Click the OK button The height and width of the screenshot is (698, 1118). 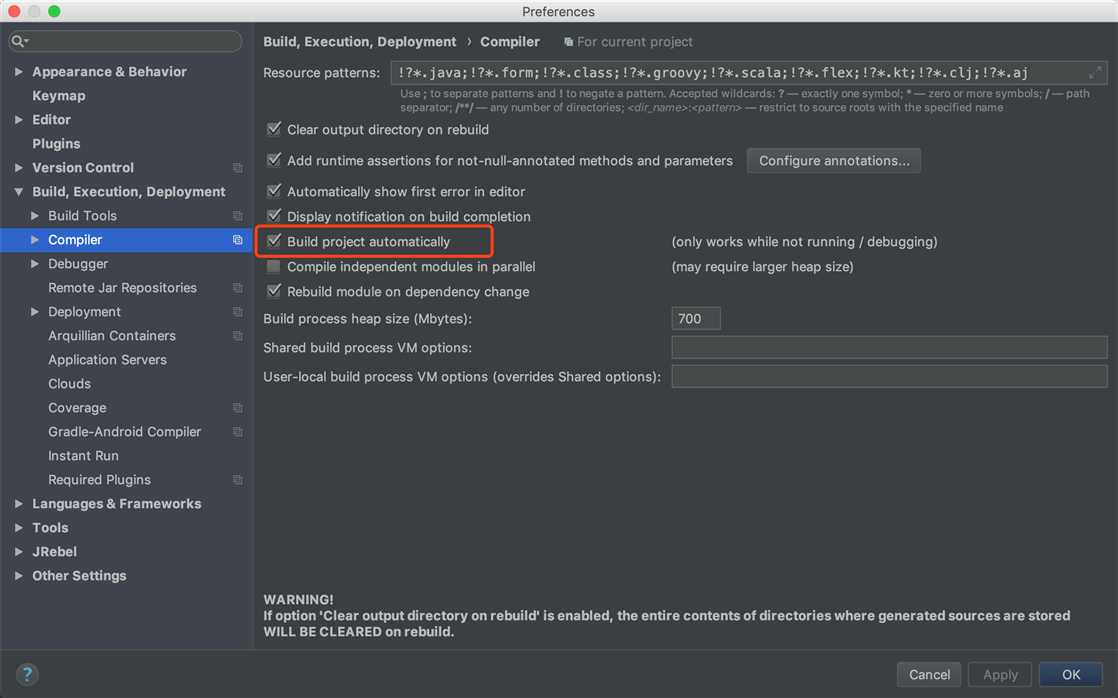click(x=1071, y=674)
